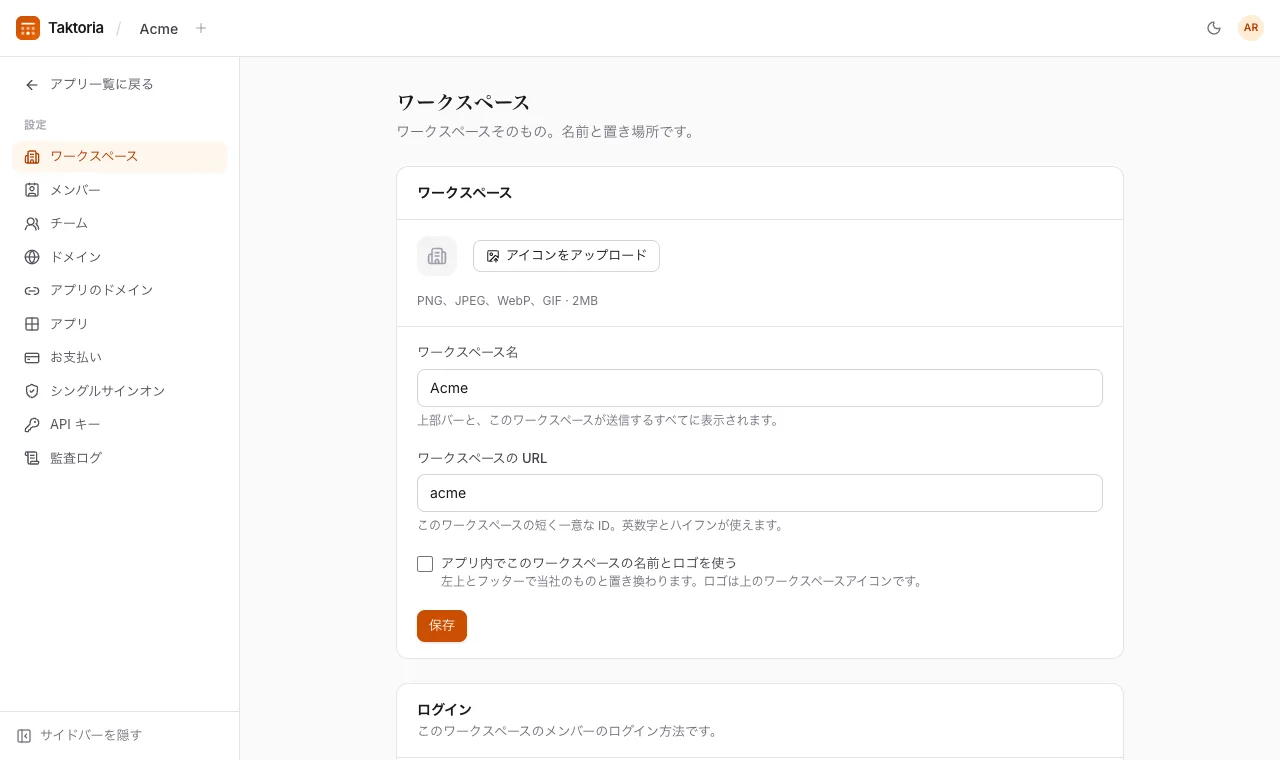Click the ワークスペース building icon in sidebar

pos(32,157)
